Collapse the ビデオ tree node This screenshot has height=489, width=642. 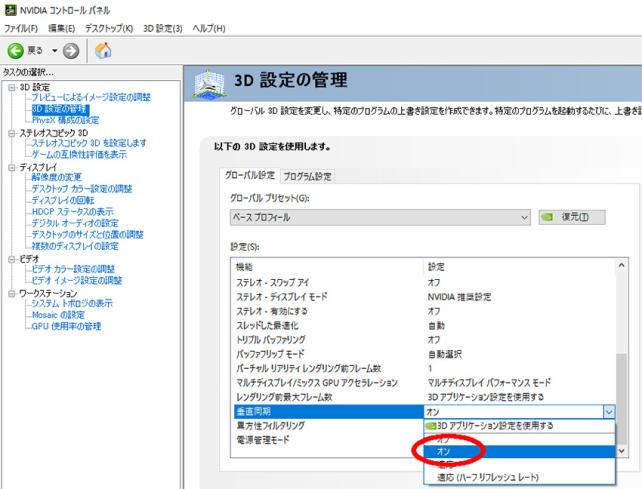12,259
